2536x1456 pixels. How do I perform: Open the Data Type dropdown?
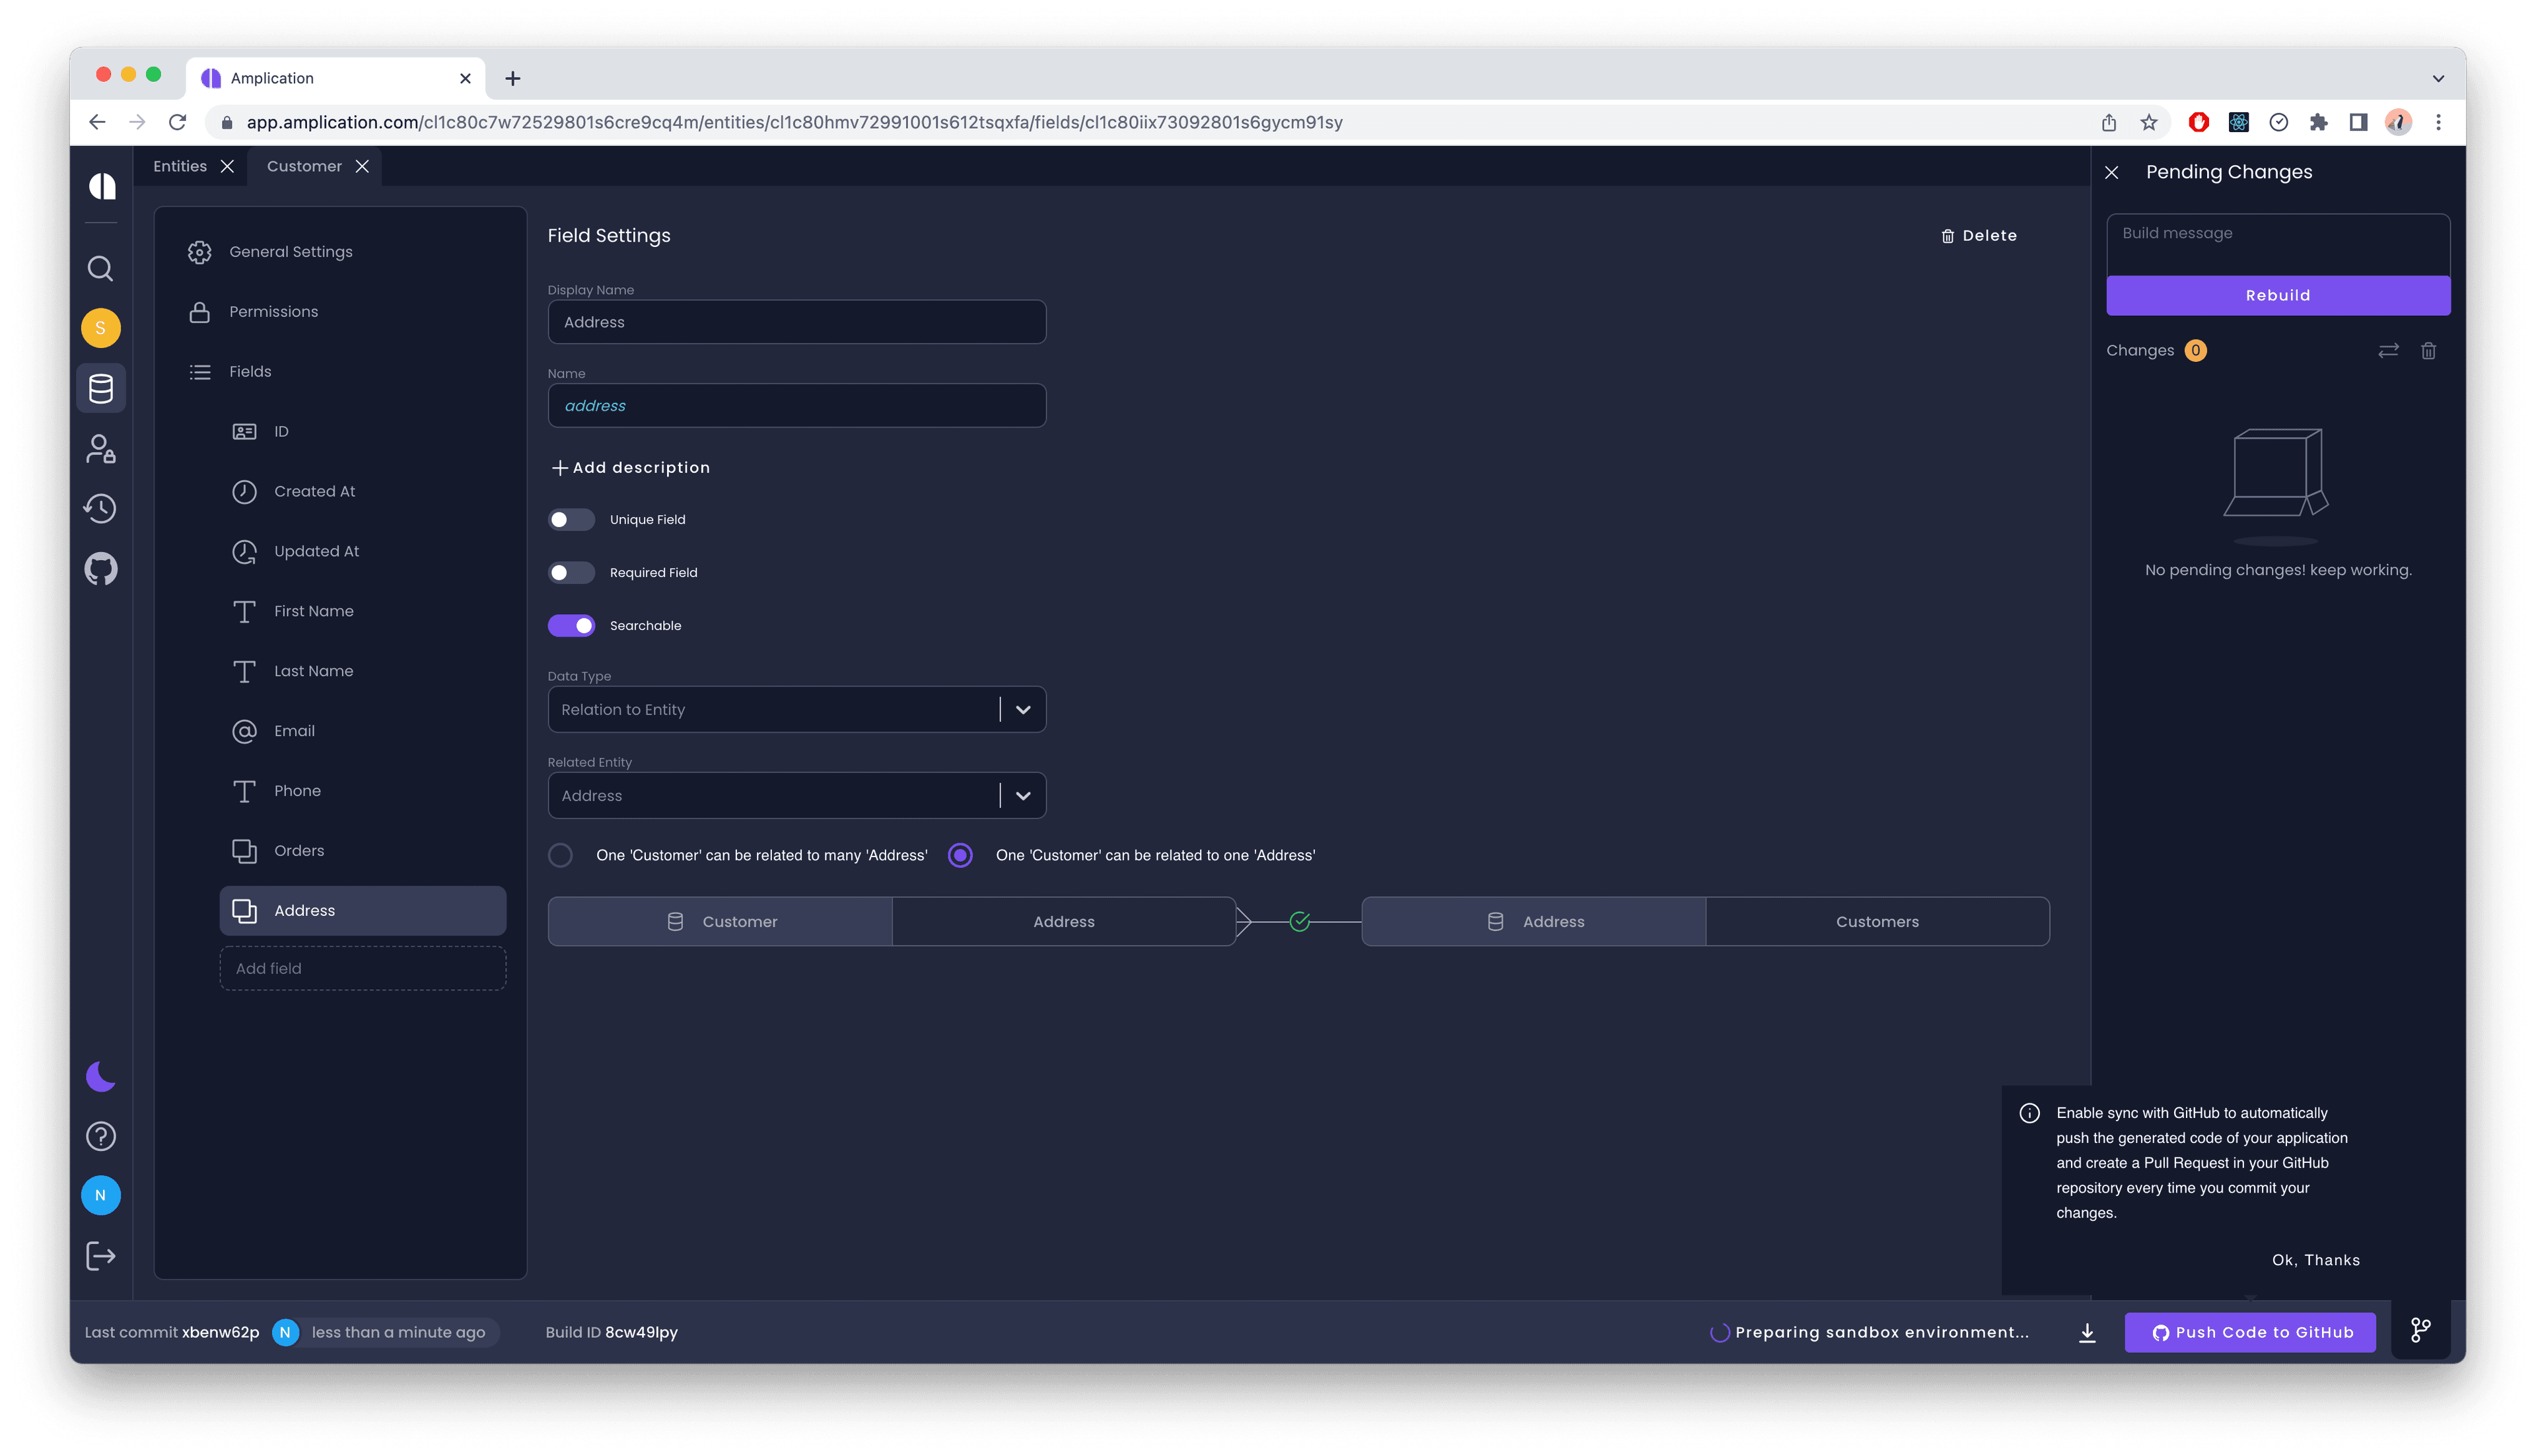click(1022, 709)
